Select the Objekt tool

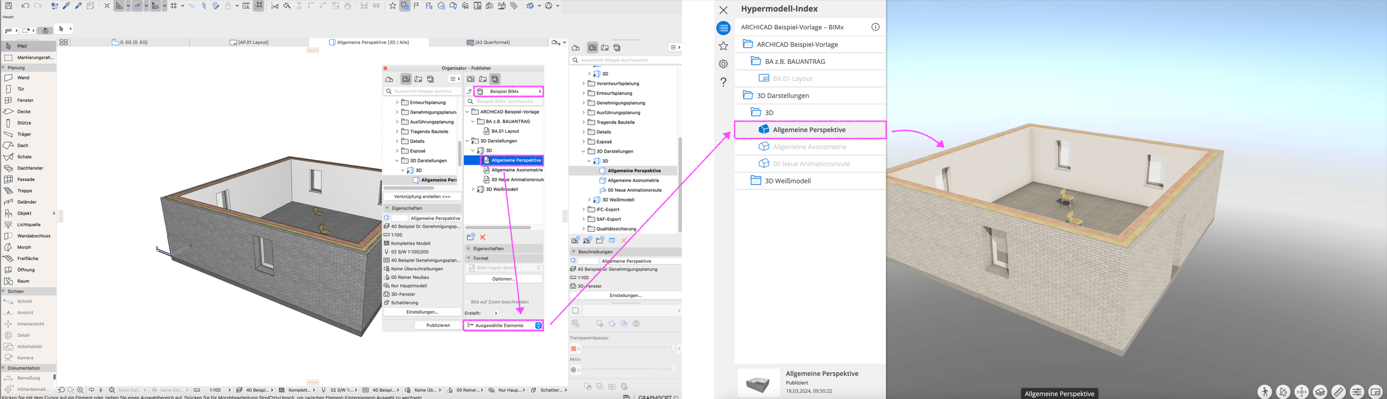coord(28,213)
